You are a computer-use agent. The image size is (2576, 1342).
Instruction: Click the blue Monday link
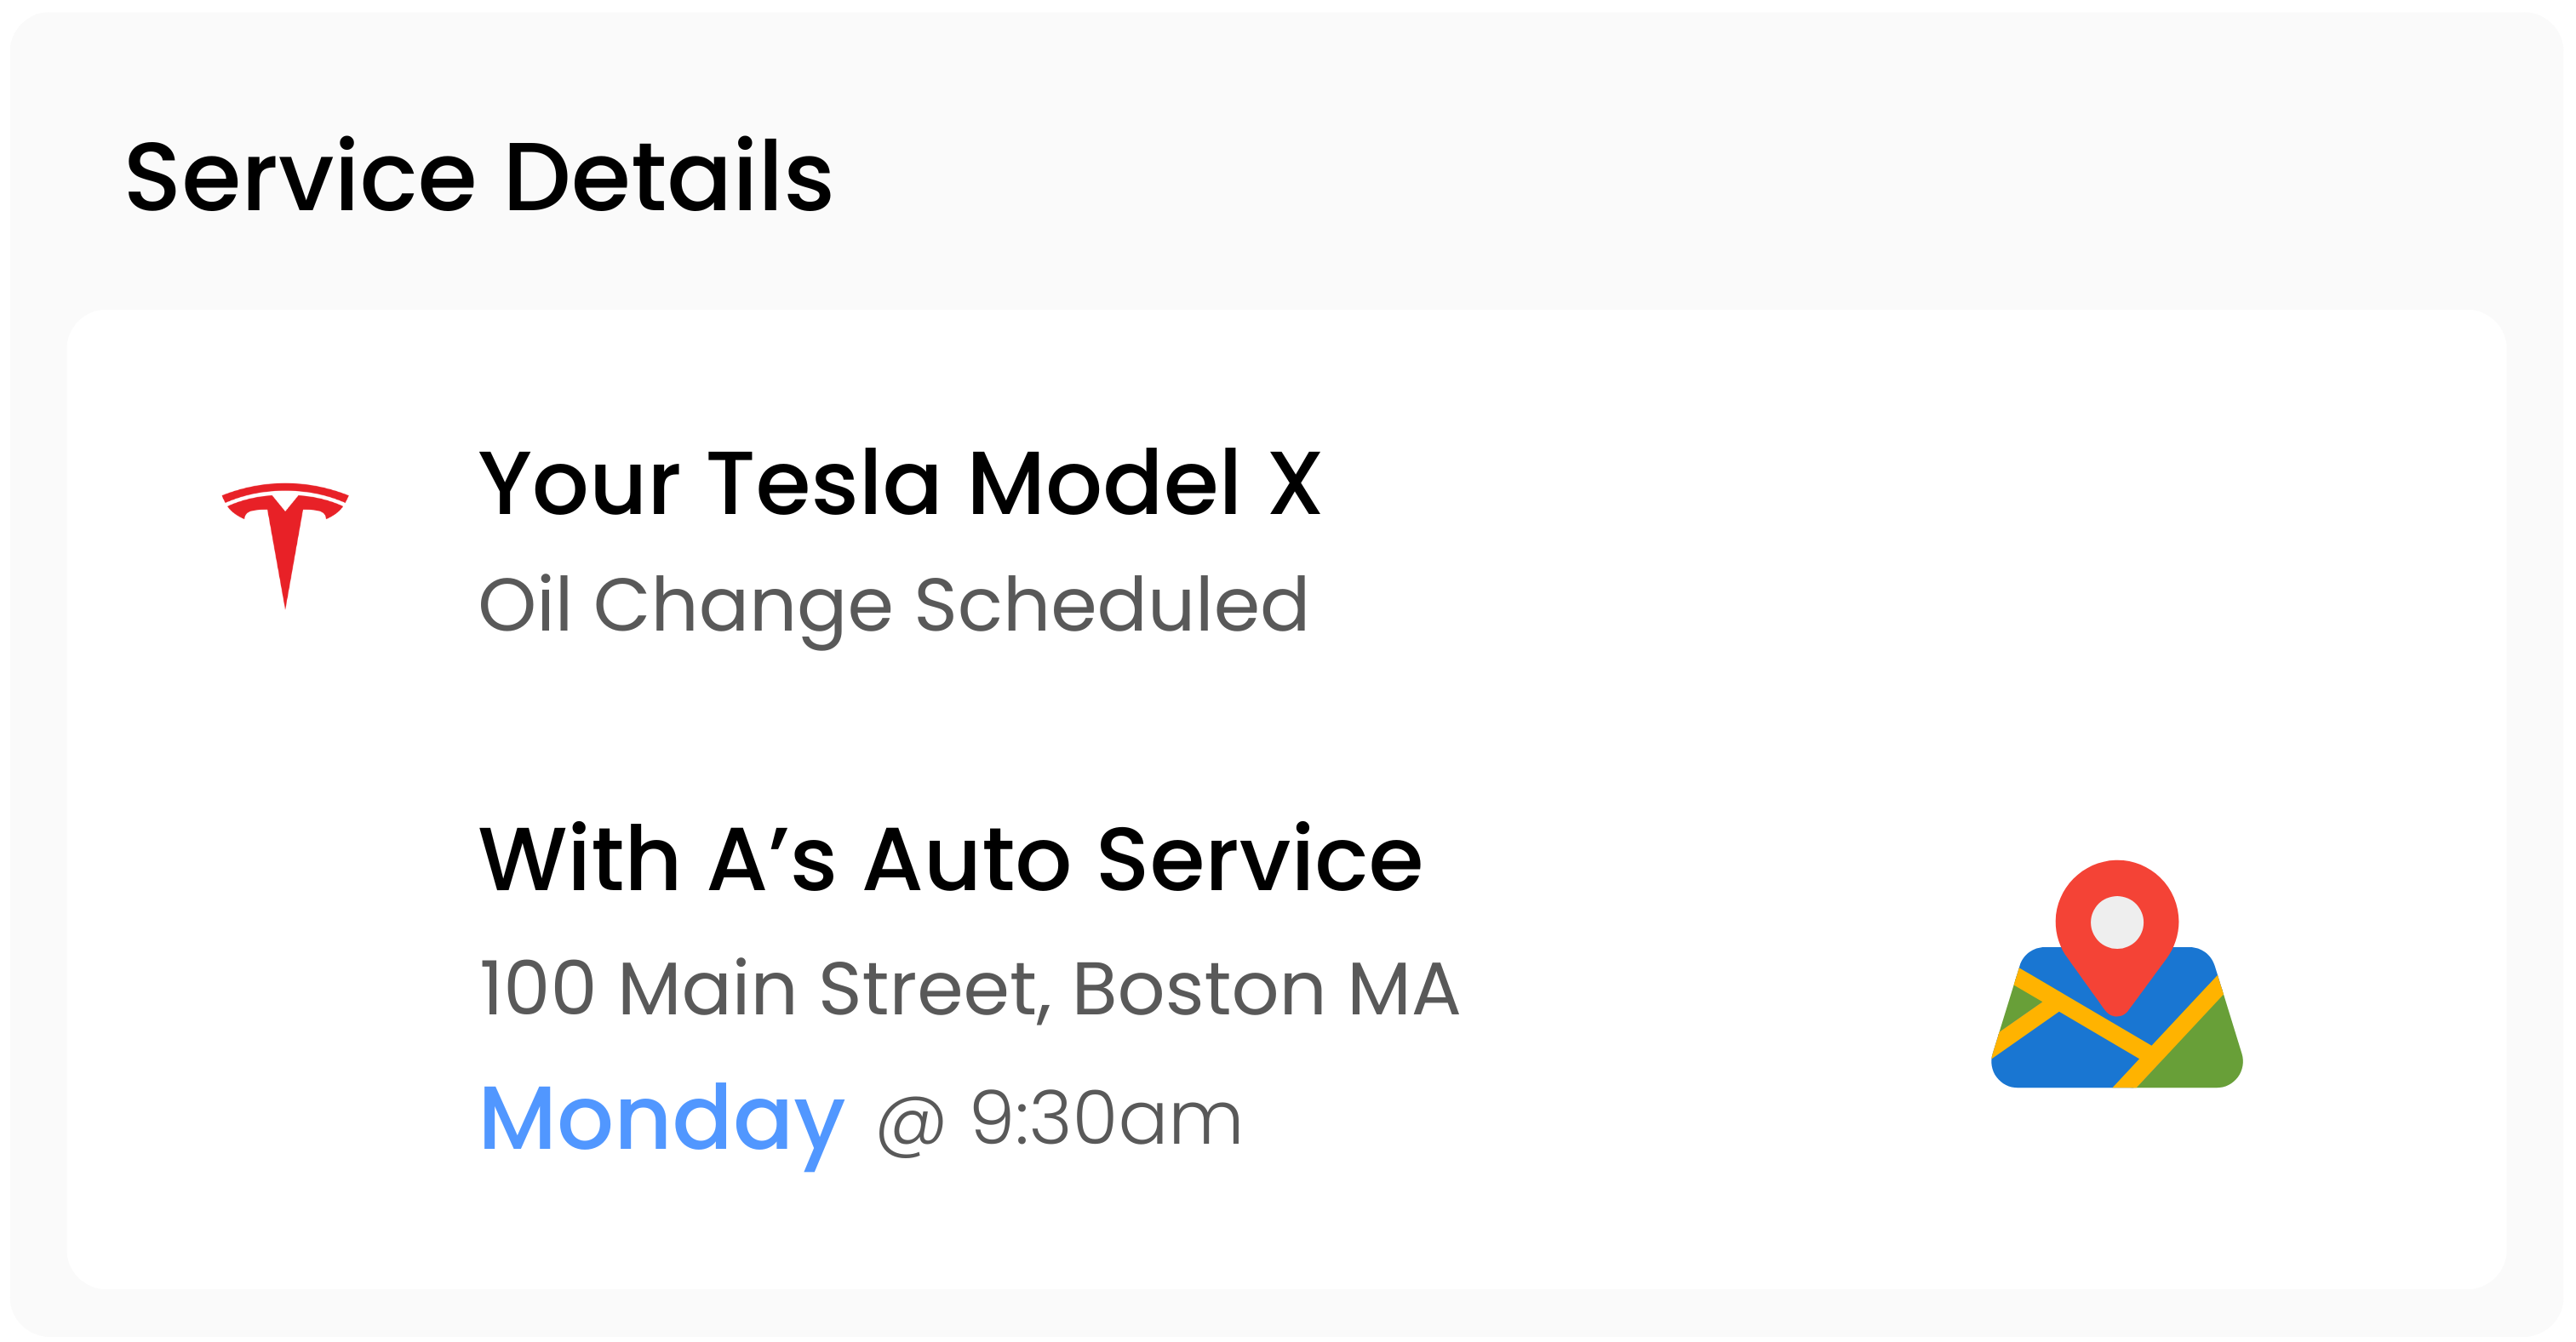tap(662, 1122)
